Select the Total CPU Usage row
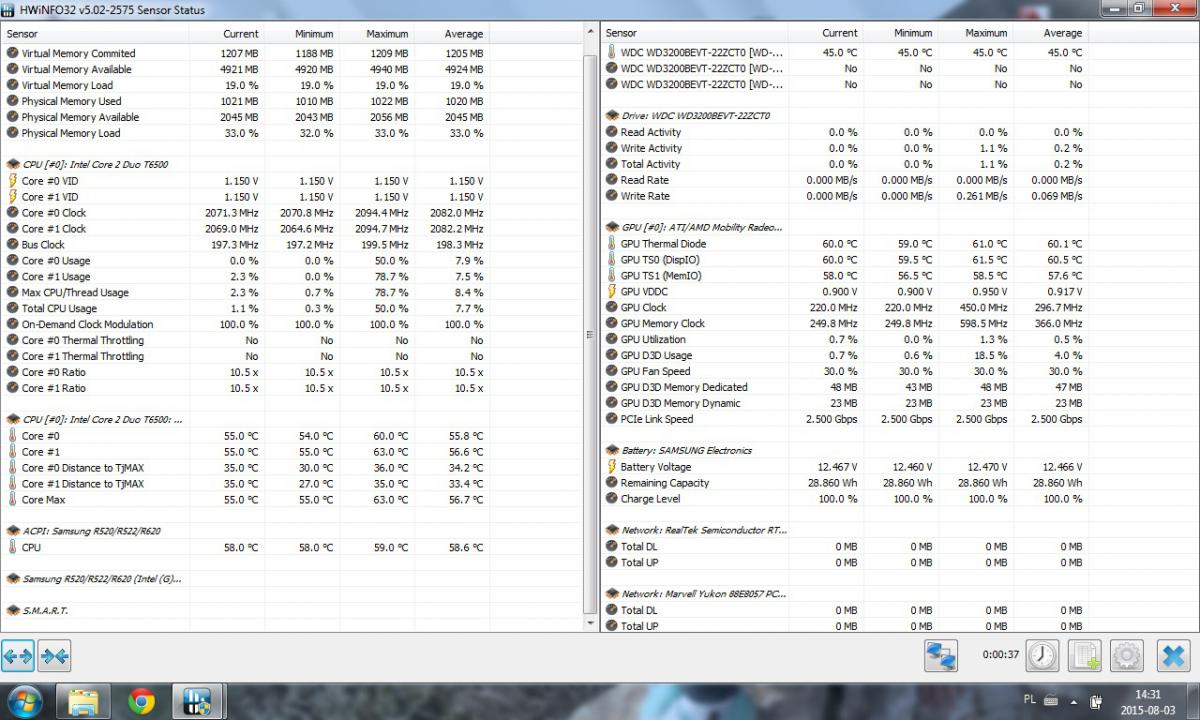The image size is (1200, 720). click(246, 309)
